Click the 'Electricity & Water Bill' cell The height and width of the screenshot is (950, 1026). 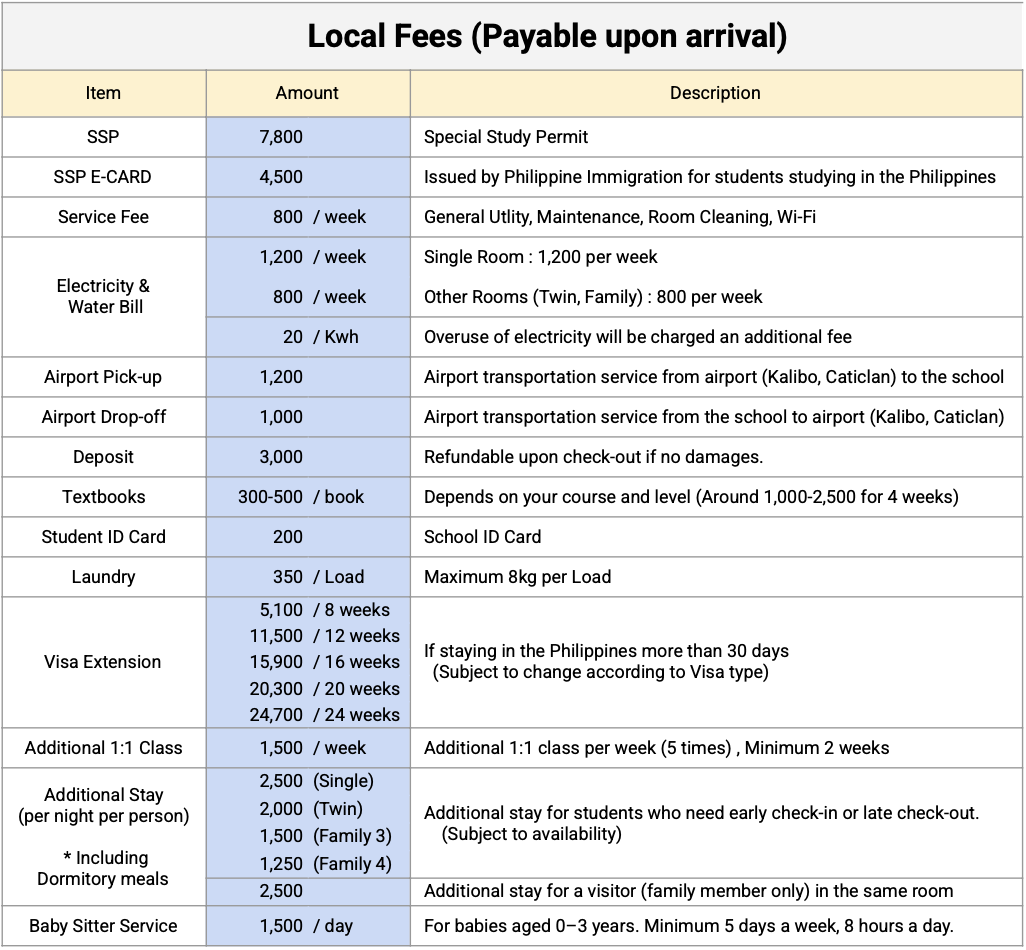tap(103, 297)
